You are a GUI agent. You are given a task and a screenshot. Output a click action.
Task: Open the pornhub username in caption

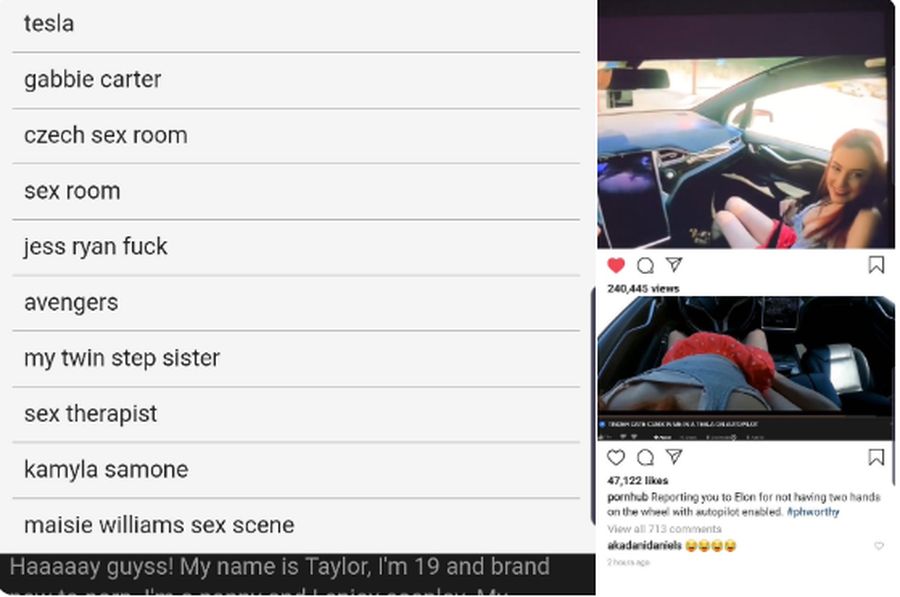click(627, 497)
